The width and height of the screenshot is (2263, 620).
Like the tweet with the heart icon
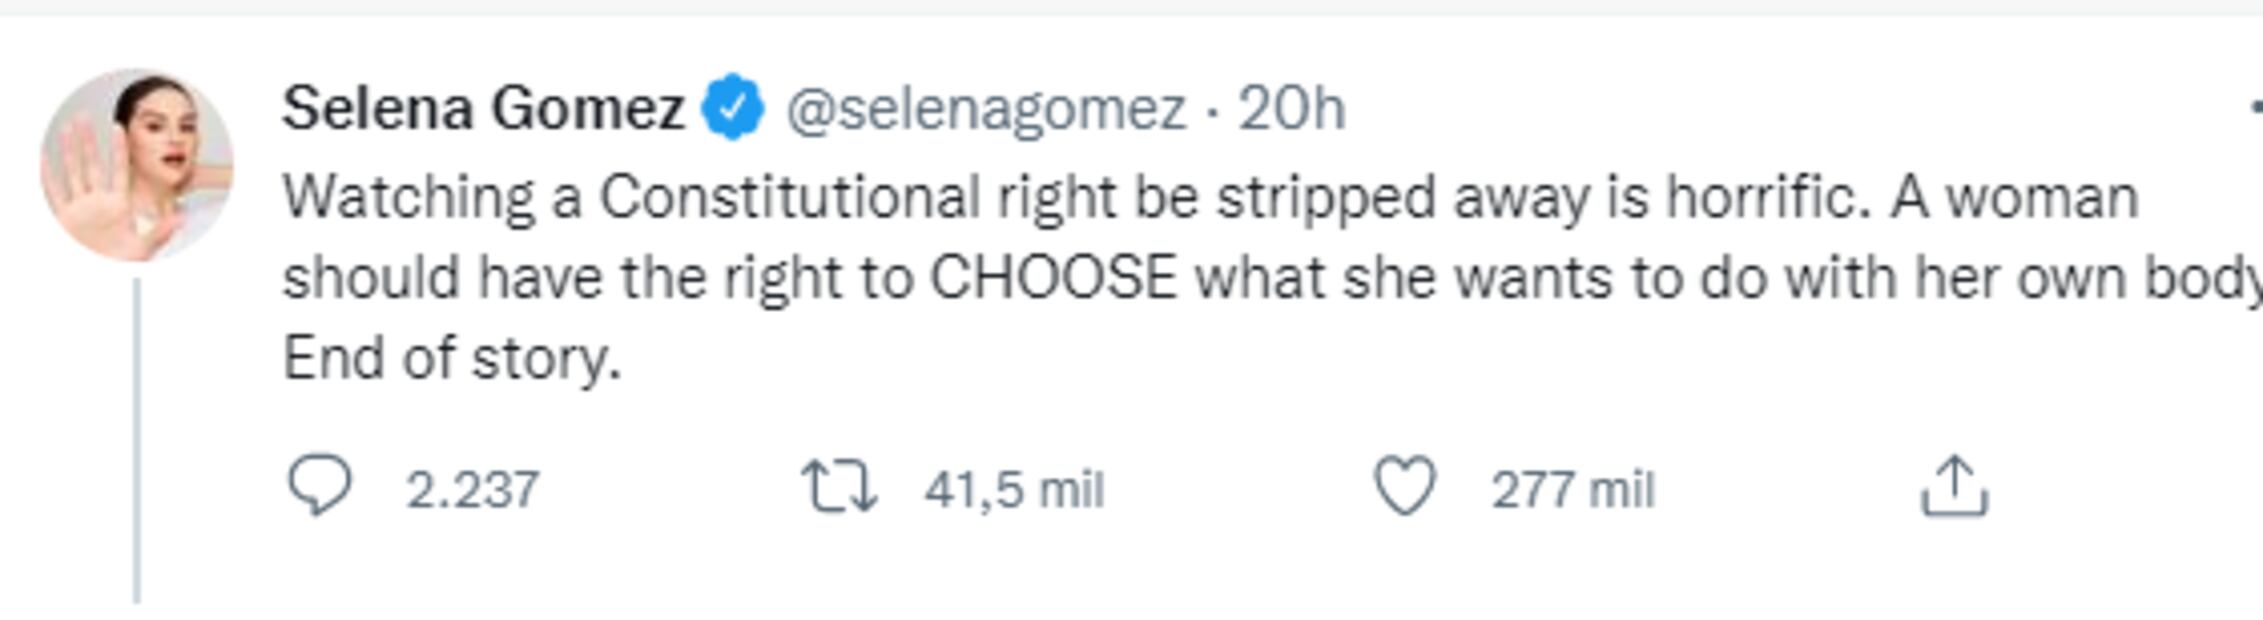pos(1405,486)
